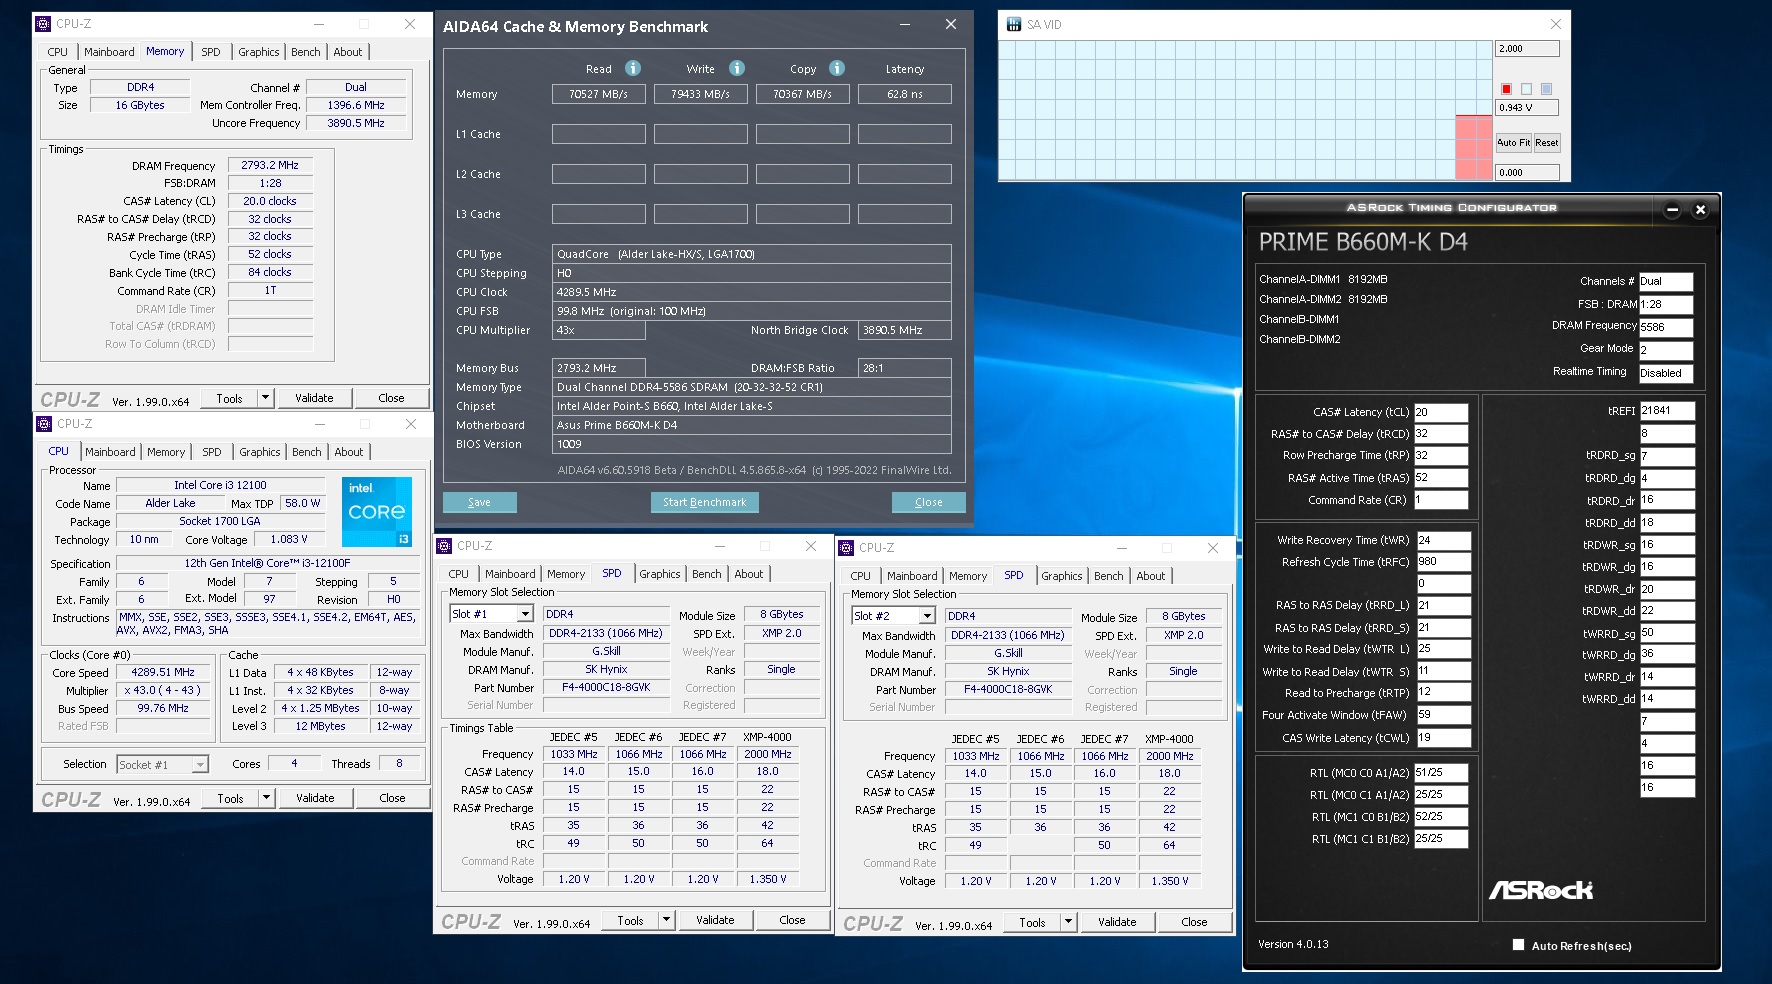Click the DRAM Frequency field showing 5586 in ASRock

click(x=1666, y=327)
